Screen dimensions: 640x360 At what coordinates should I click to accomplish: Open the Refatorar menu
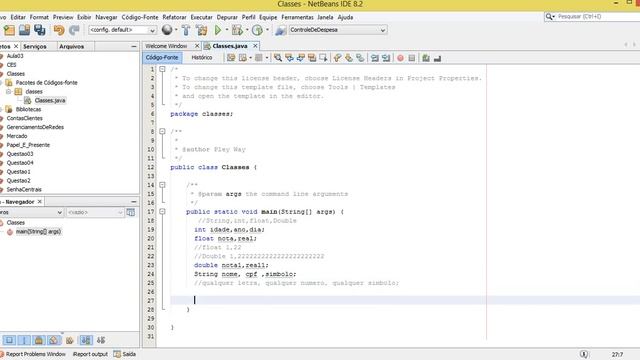point(174,17)
